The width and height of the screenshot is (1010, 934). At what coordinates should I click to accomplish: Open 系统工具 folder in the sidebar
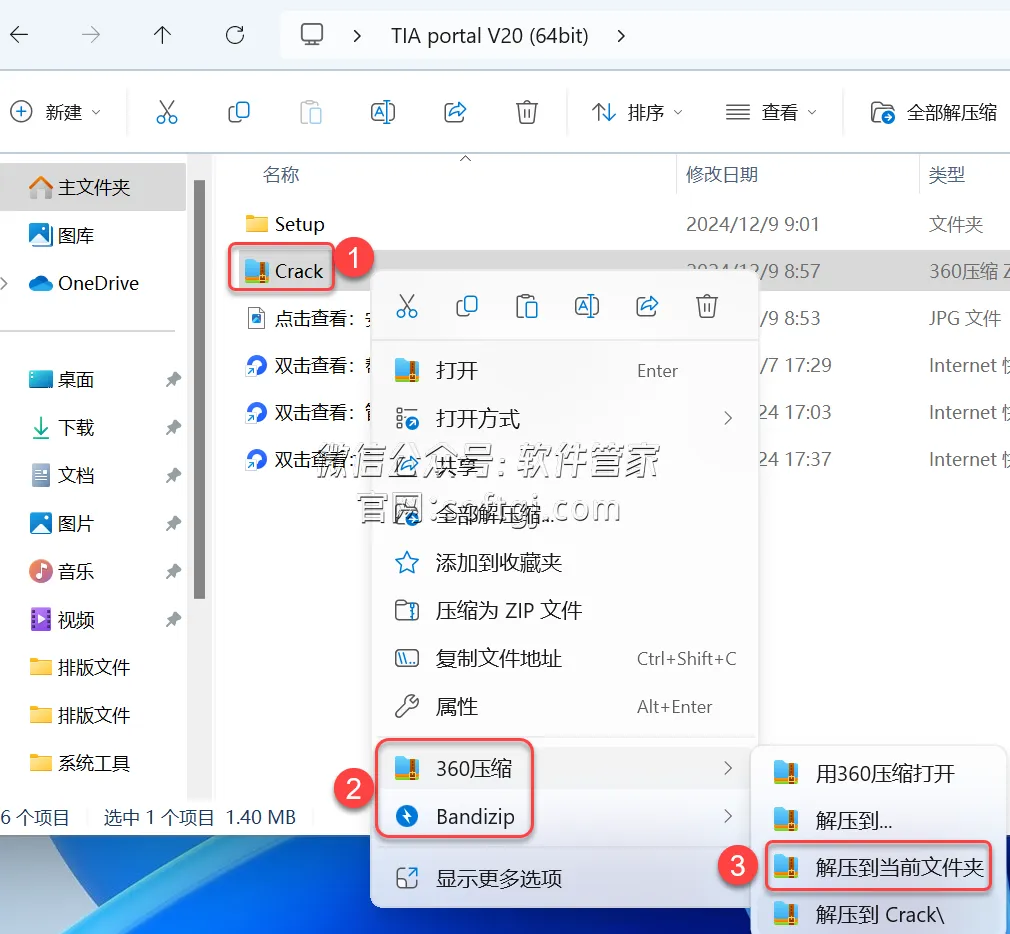click(81, 763)
